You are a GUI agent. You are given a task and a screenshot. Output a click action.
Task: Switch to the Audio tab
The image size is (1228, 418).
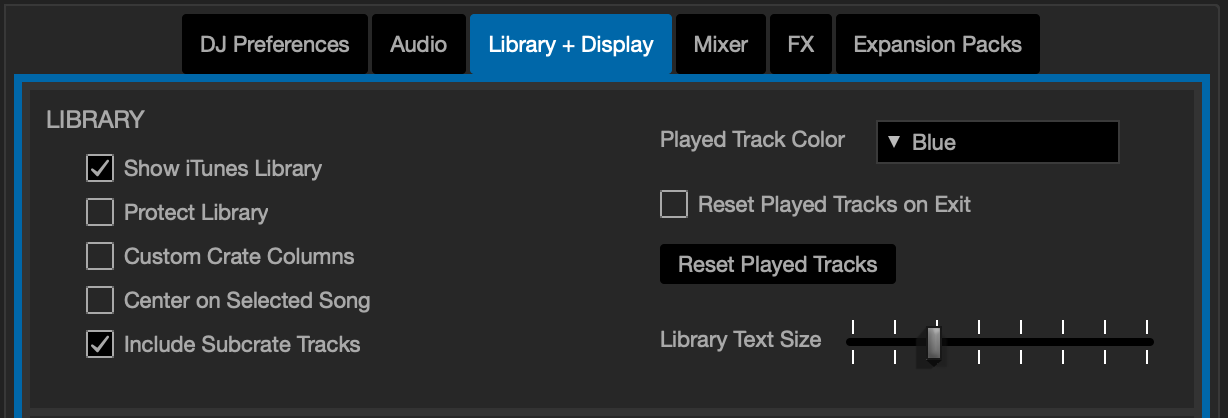coord(418,44)
